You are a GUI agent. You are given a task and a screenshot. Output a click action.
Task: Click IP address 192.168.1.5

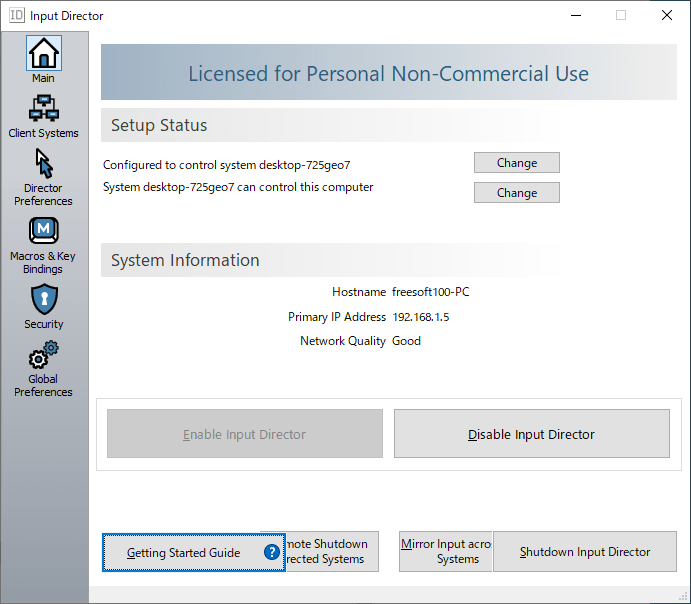tap(421, 317)
